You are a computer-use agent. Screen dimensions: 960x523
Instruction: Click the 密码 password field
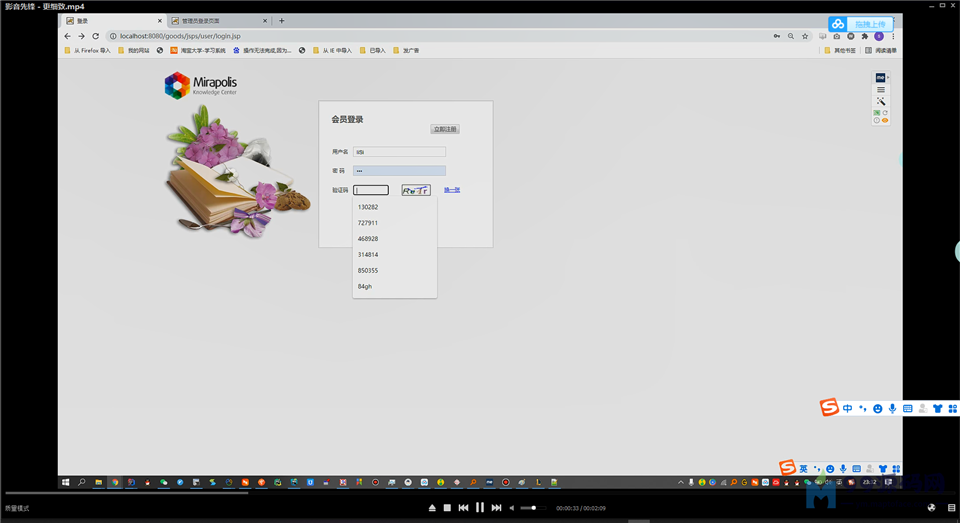click(399, 171)
